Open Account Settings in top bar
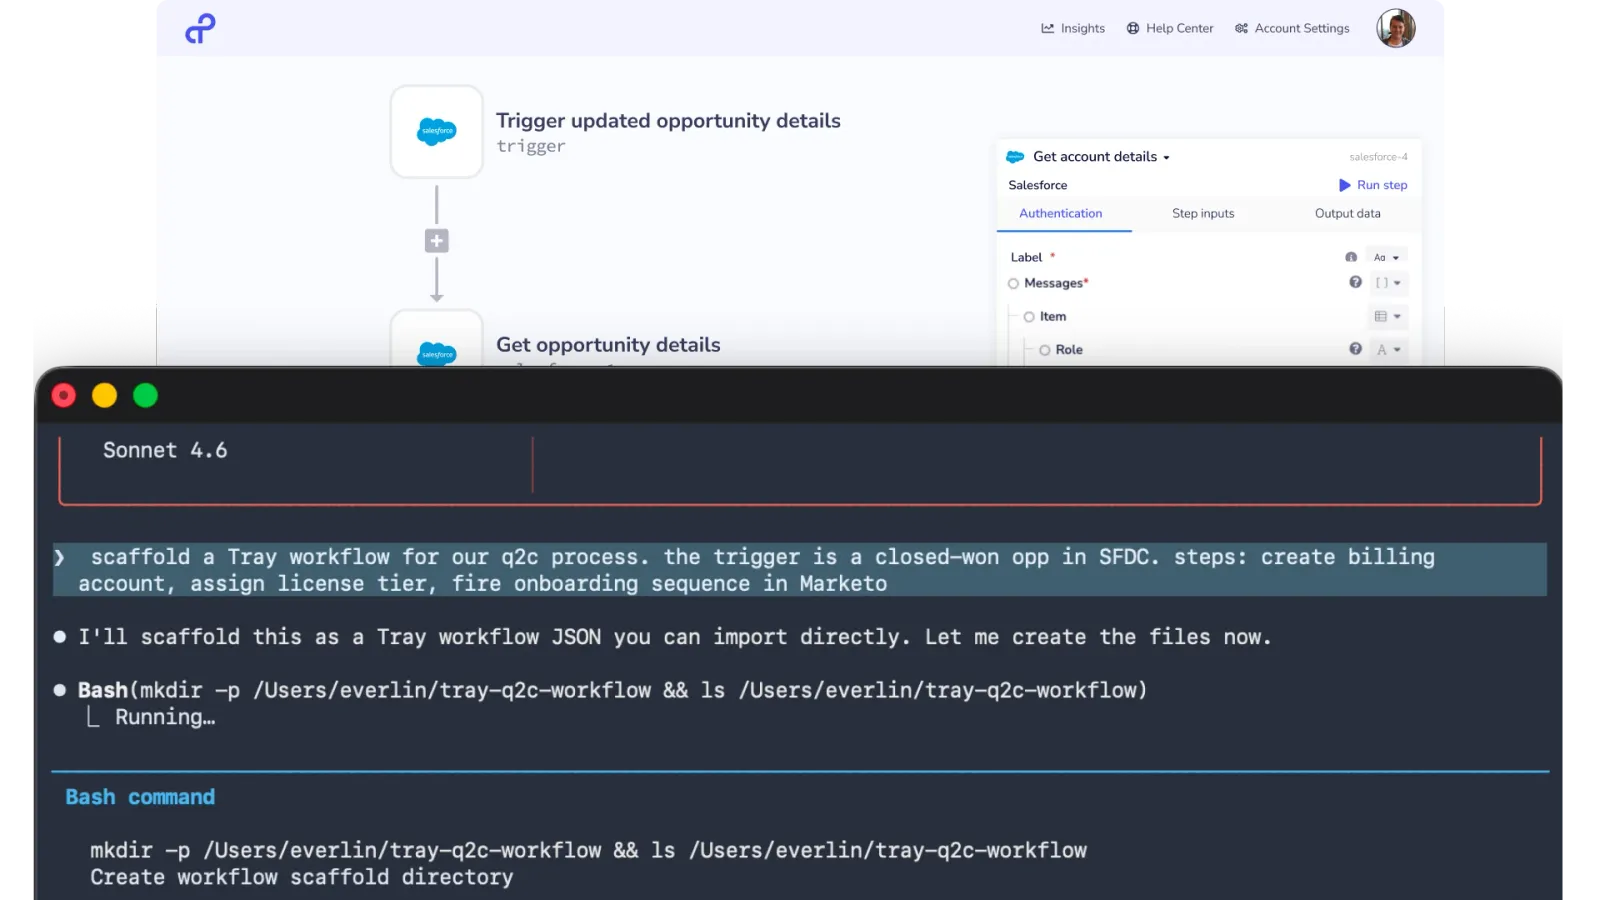Image resolution: width=1600 pixels, height=900 pixels. pyautogui.click(x=1292, y=28)
